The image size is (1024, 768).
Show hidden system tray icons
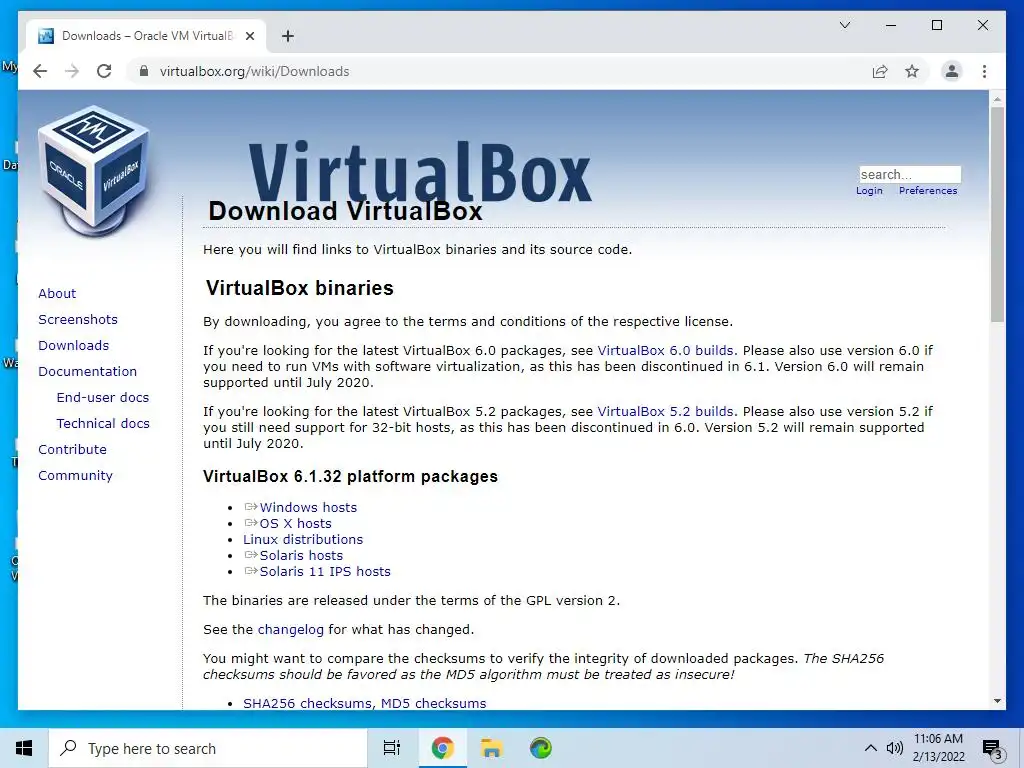coord(871,748)
